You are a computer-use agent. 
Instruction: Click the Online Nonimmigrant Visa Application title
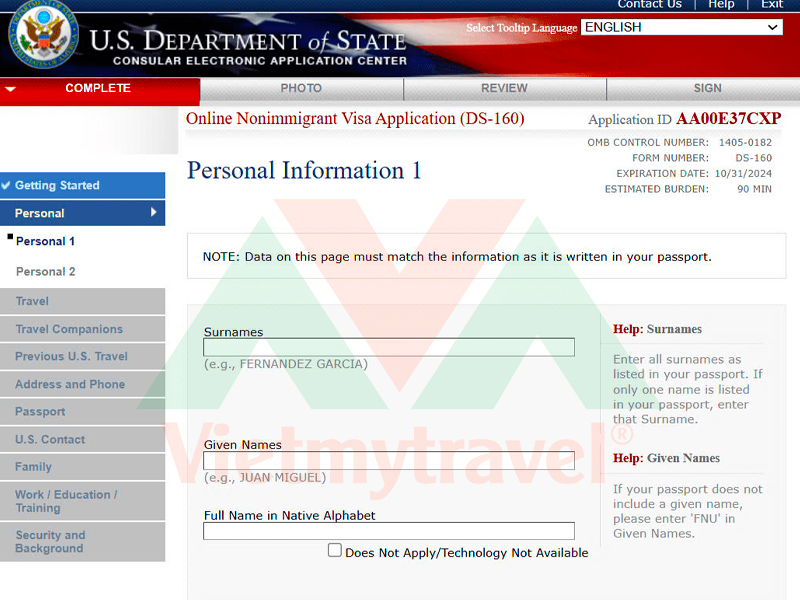(x=355, y=118)
